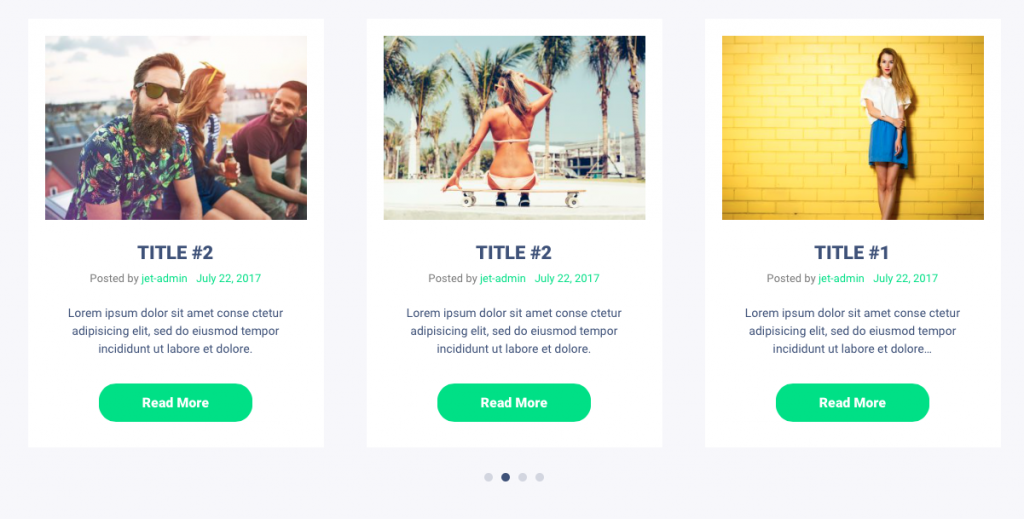The height and width of the screenshot is (519, 1024).
Task: Click the TITLE #1 post heading
Action: (852, 253)
